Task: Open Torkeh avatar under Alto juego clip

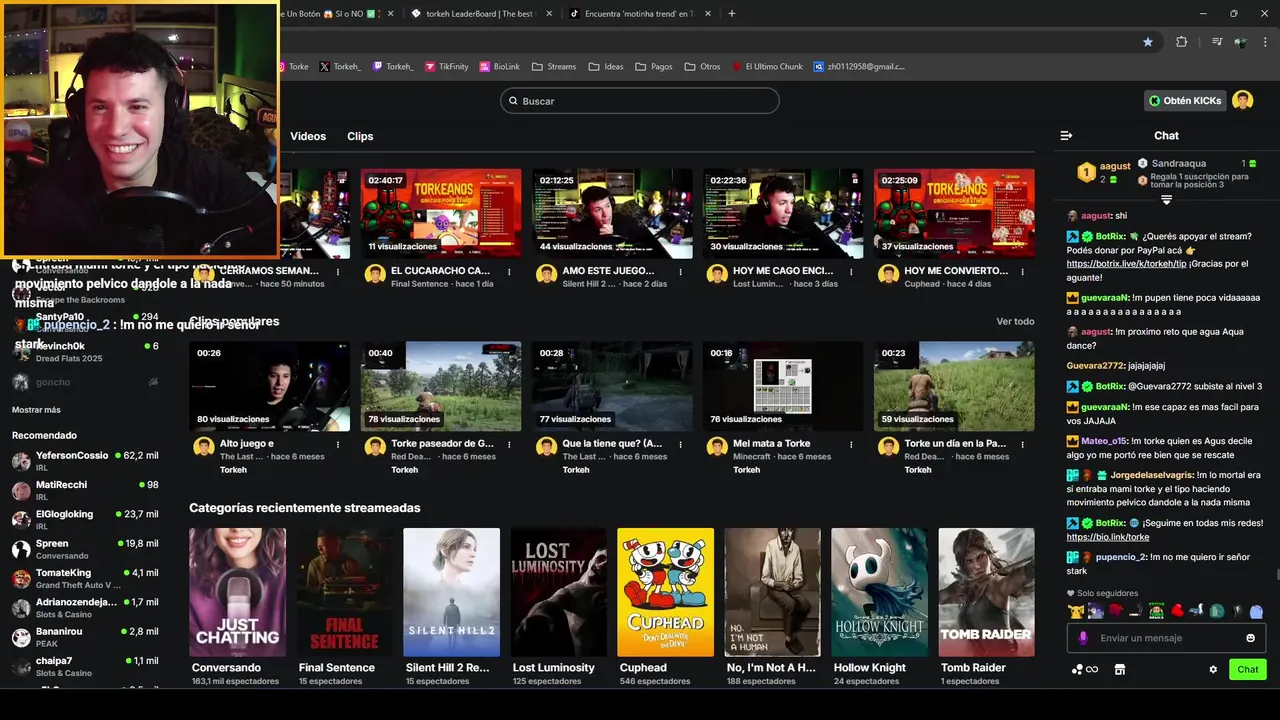Action: [204, 447]
